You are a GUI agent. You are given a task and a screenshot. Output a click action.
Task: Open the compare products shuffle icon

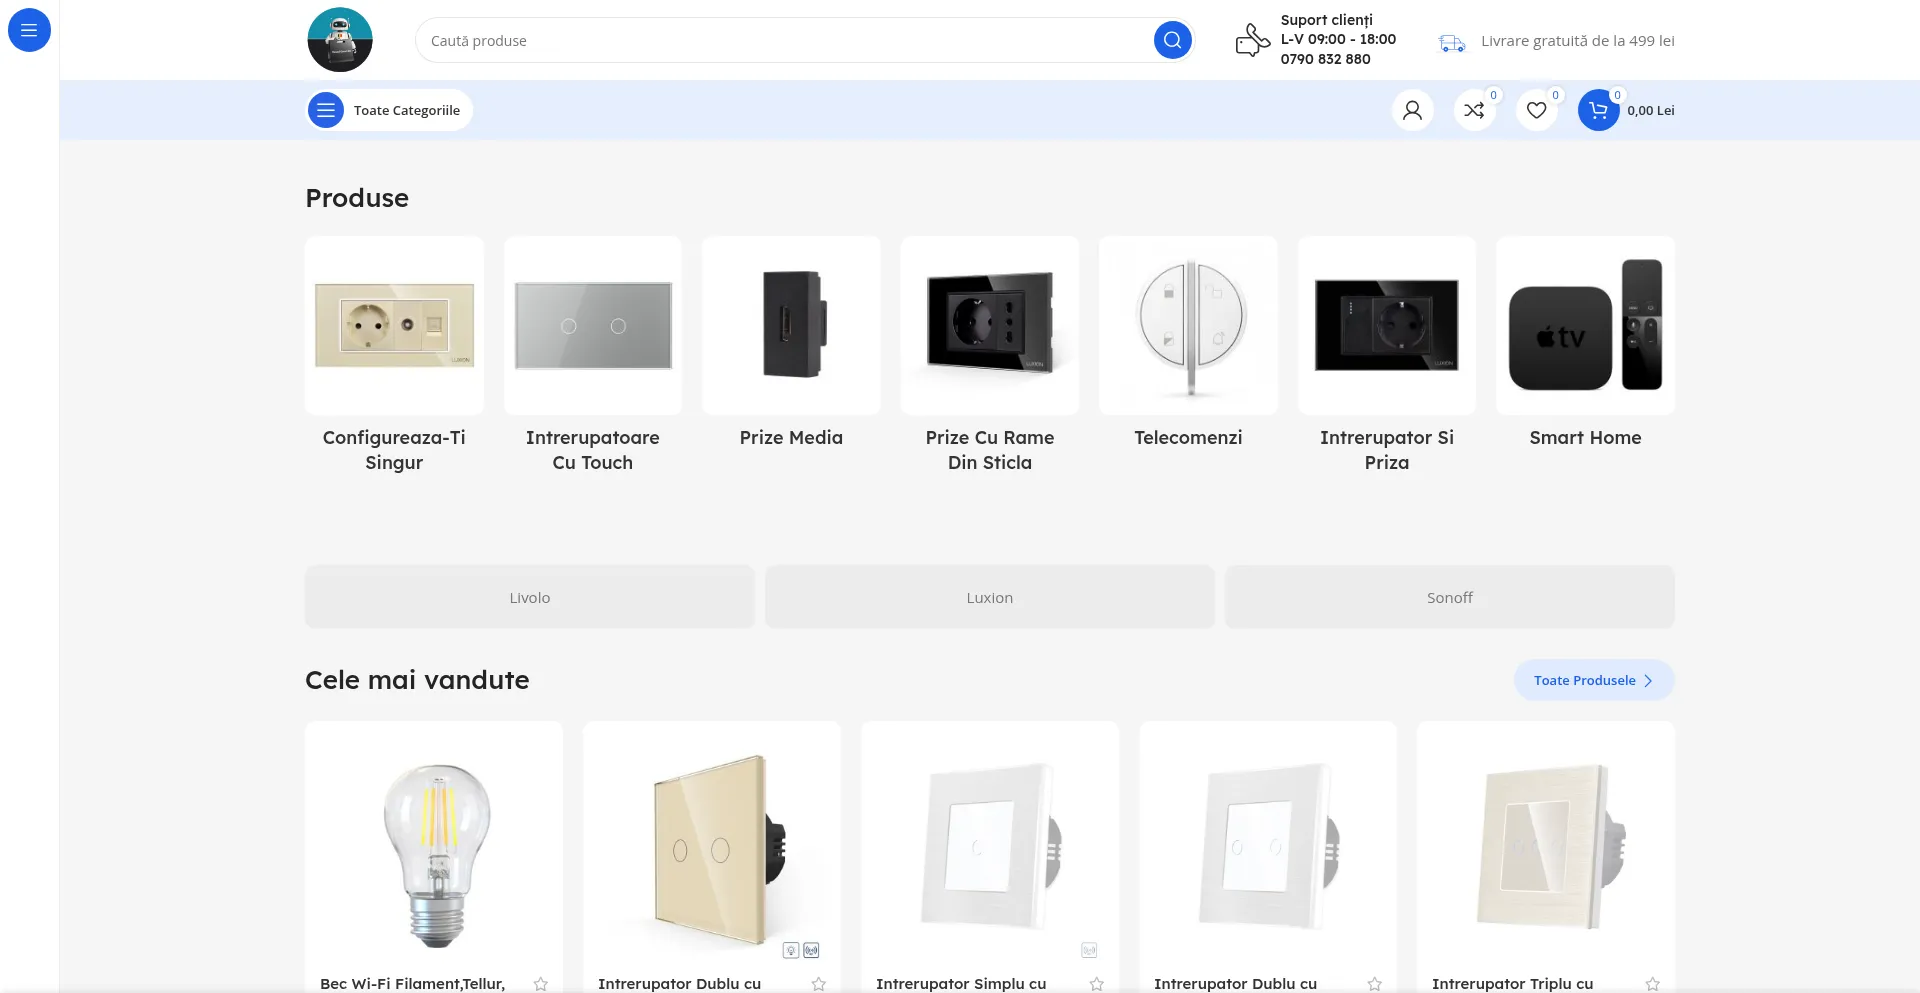click(x=1474, y=110)
